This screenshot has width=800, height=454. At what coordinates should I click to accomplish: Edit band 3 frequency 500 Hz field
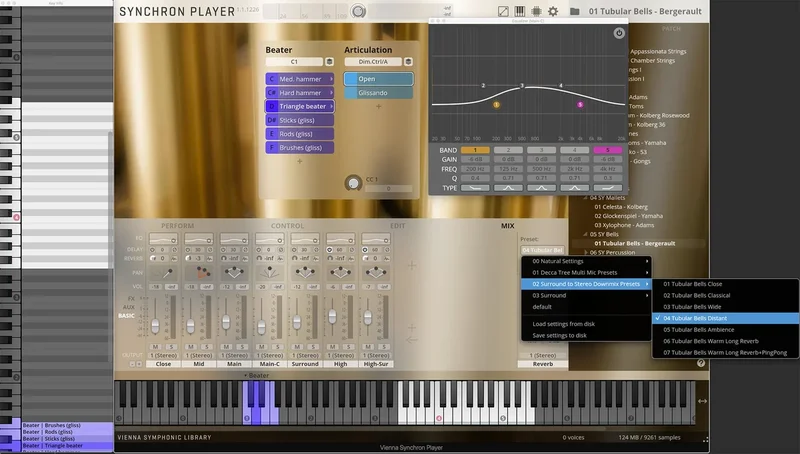541,169
